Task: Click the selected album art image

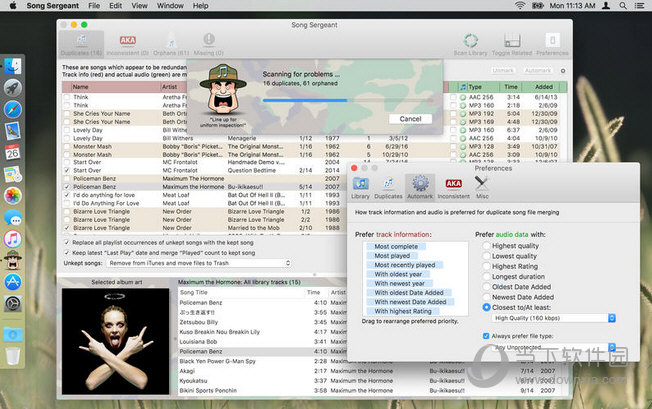Action: coord(116,341)
